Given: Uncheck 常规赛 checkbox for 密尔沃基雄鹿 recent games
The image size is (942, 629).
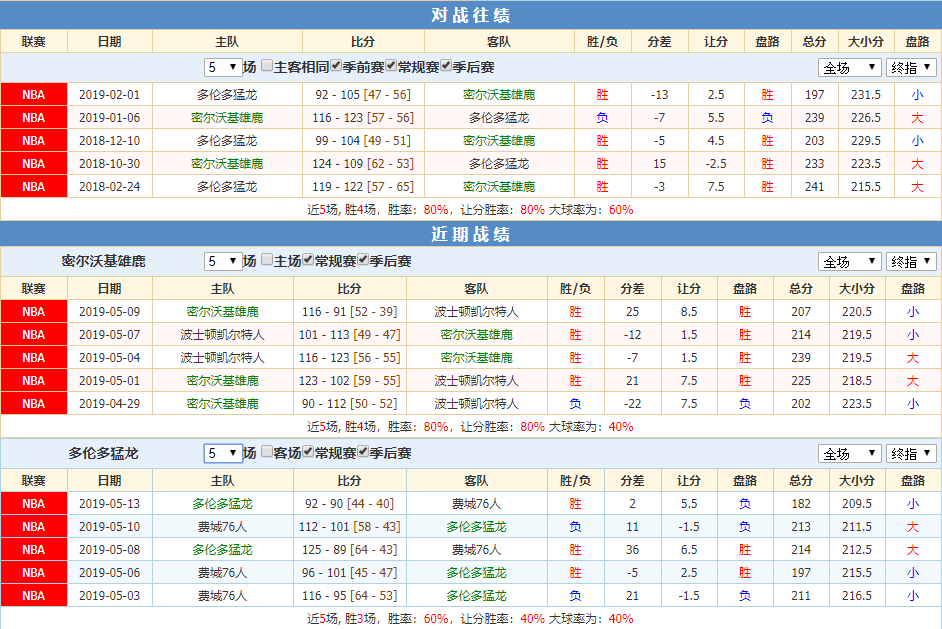Looking at the screenshot, I should pos(308,260).
